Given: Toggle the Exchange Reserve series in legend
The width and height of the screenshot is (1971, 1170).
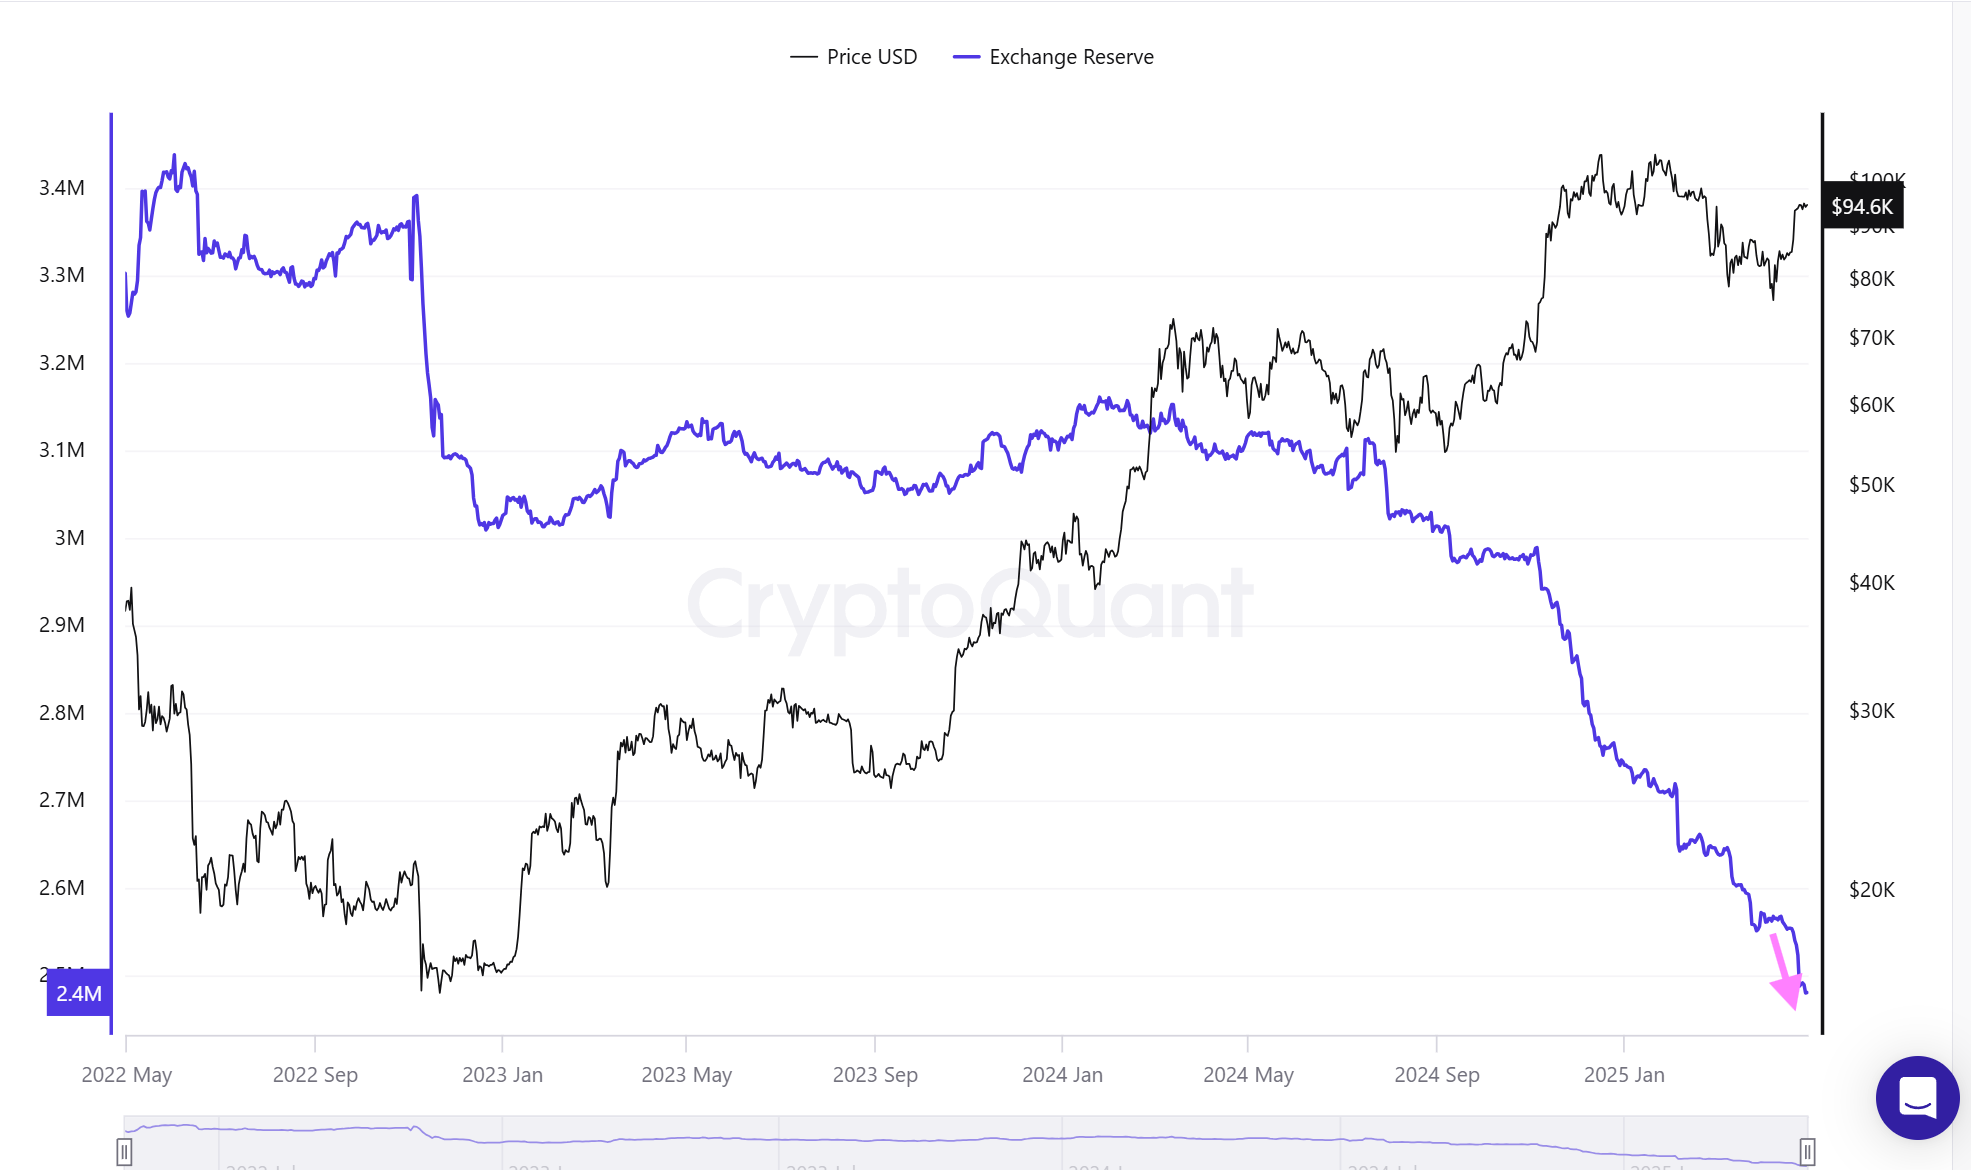Looking at the screenshot, I should 1071,57.
